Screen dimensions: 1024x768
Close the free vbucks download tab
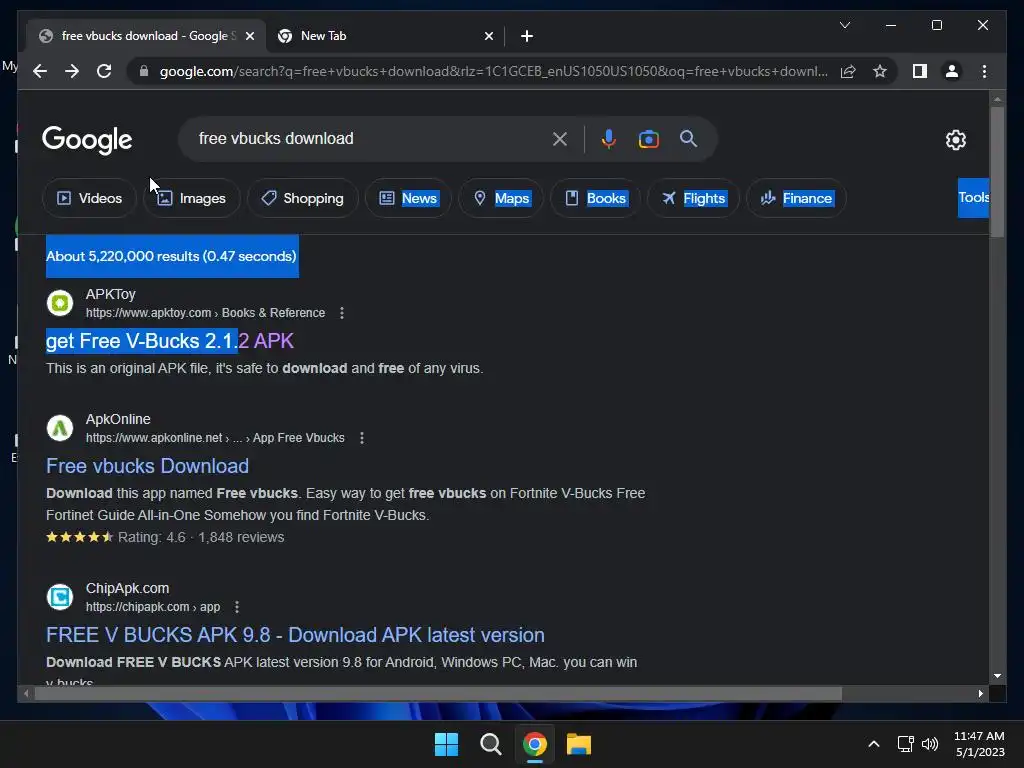tap(249, 36)
